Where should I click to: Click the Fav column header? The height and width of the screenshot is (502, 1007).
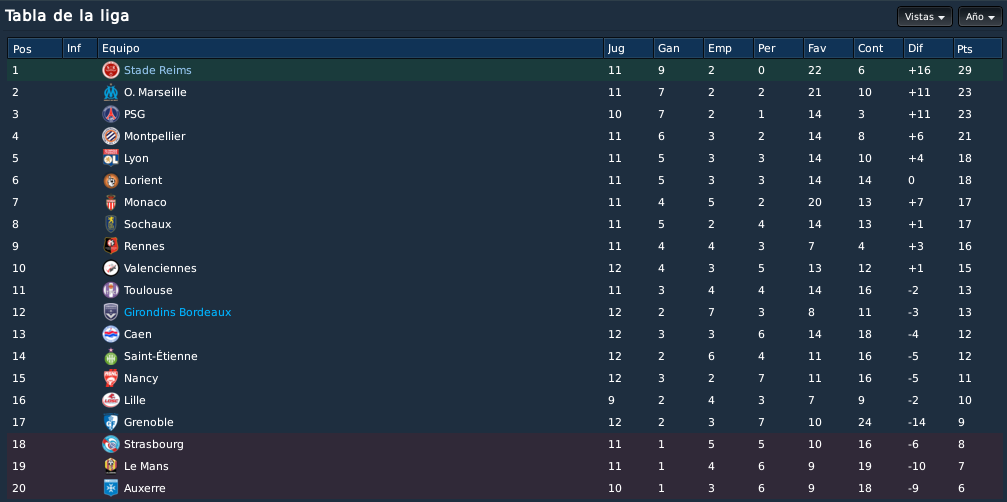tap(828, 48)
